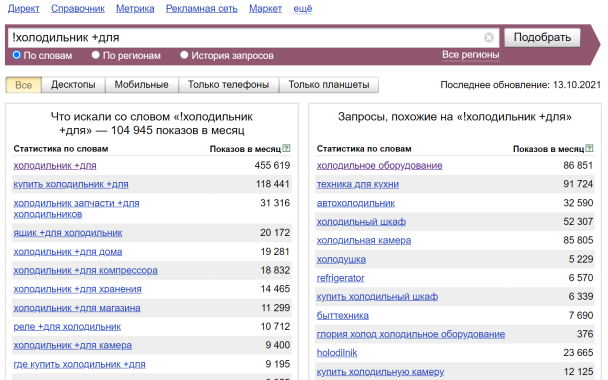This screenshot has width=608, height=380.
Task: Switch to the Все device tab
Action: [23, 85]
